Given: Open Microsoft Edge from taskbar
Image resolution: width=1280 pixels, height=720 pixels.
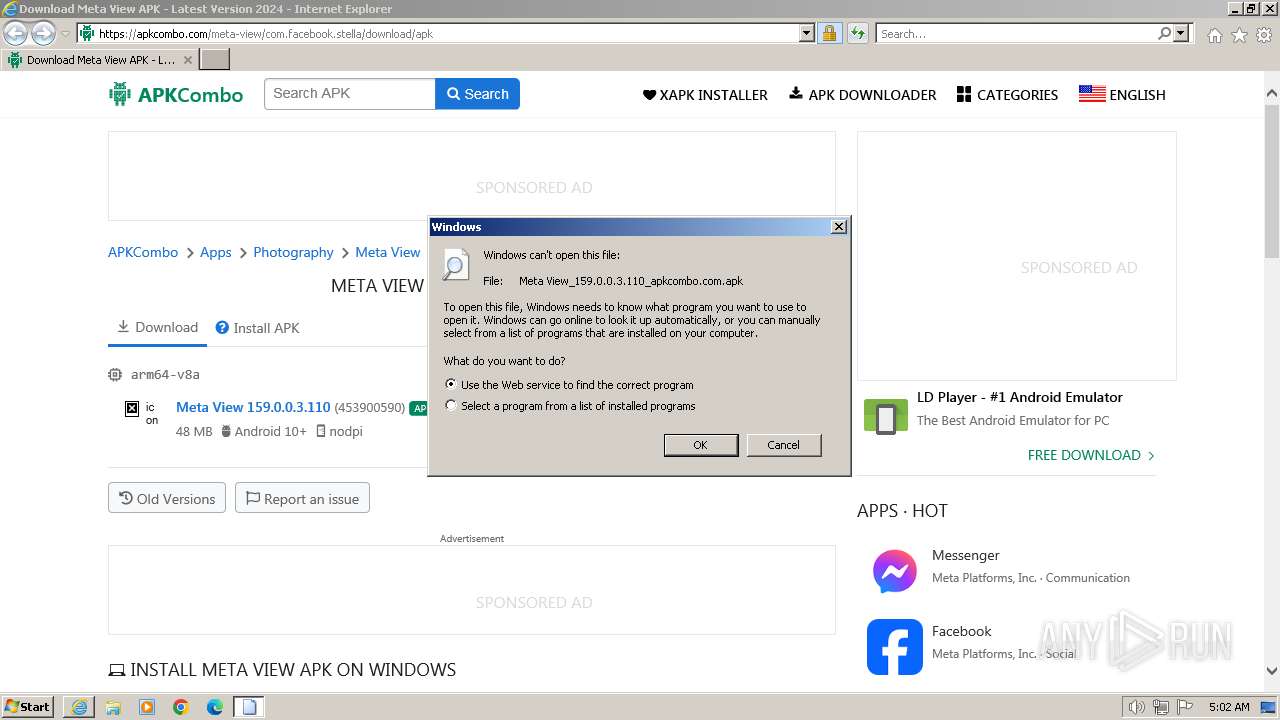Looking at the screenshot, I should (215, 707).
